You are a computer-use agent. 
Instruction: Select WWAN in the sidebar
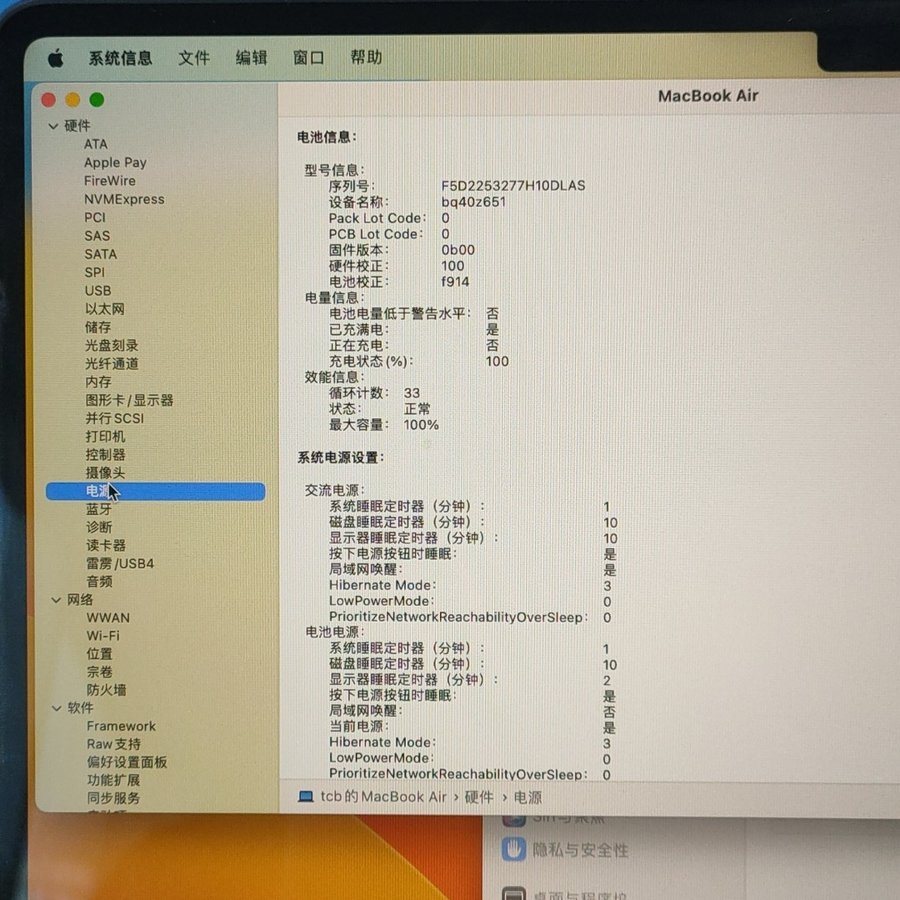click(108, 618)
